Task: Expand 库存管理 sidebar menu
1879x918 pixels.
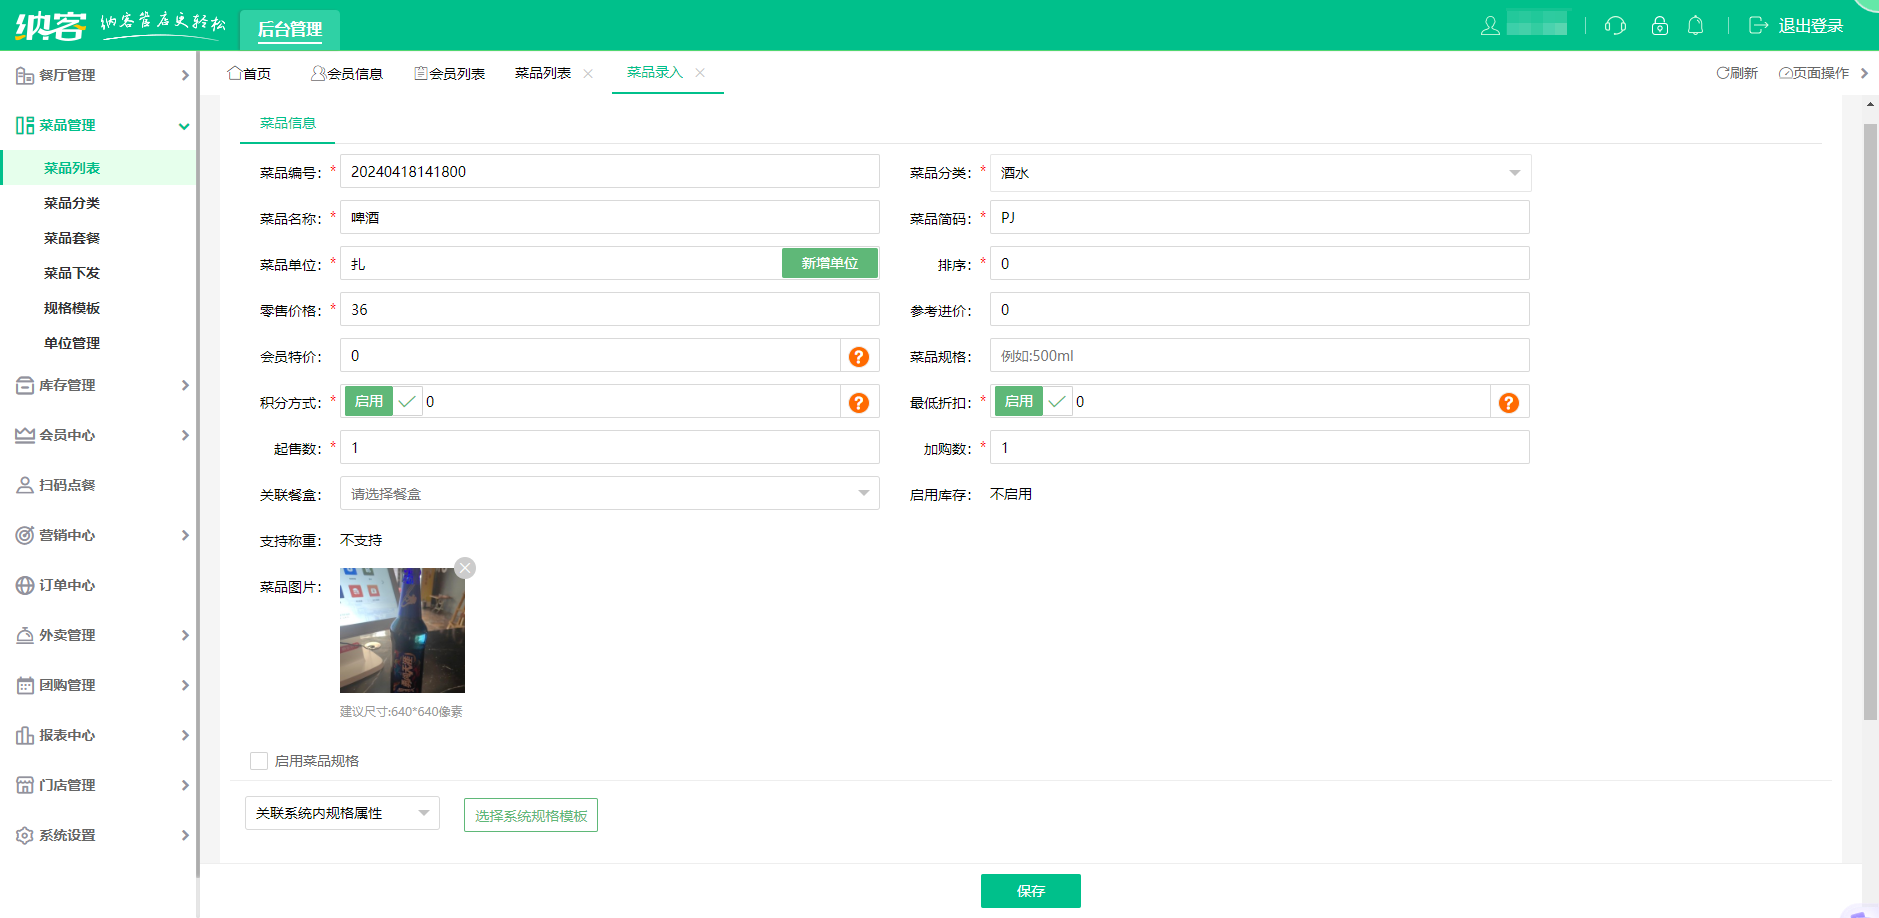Action: tap(98, 385)
